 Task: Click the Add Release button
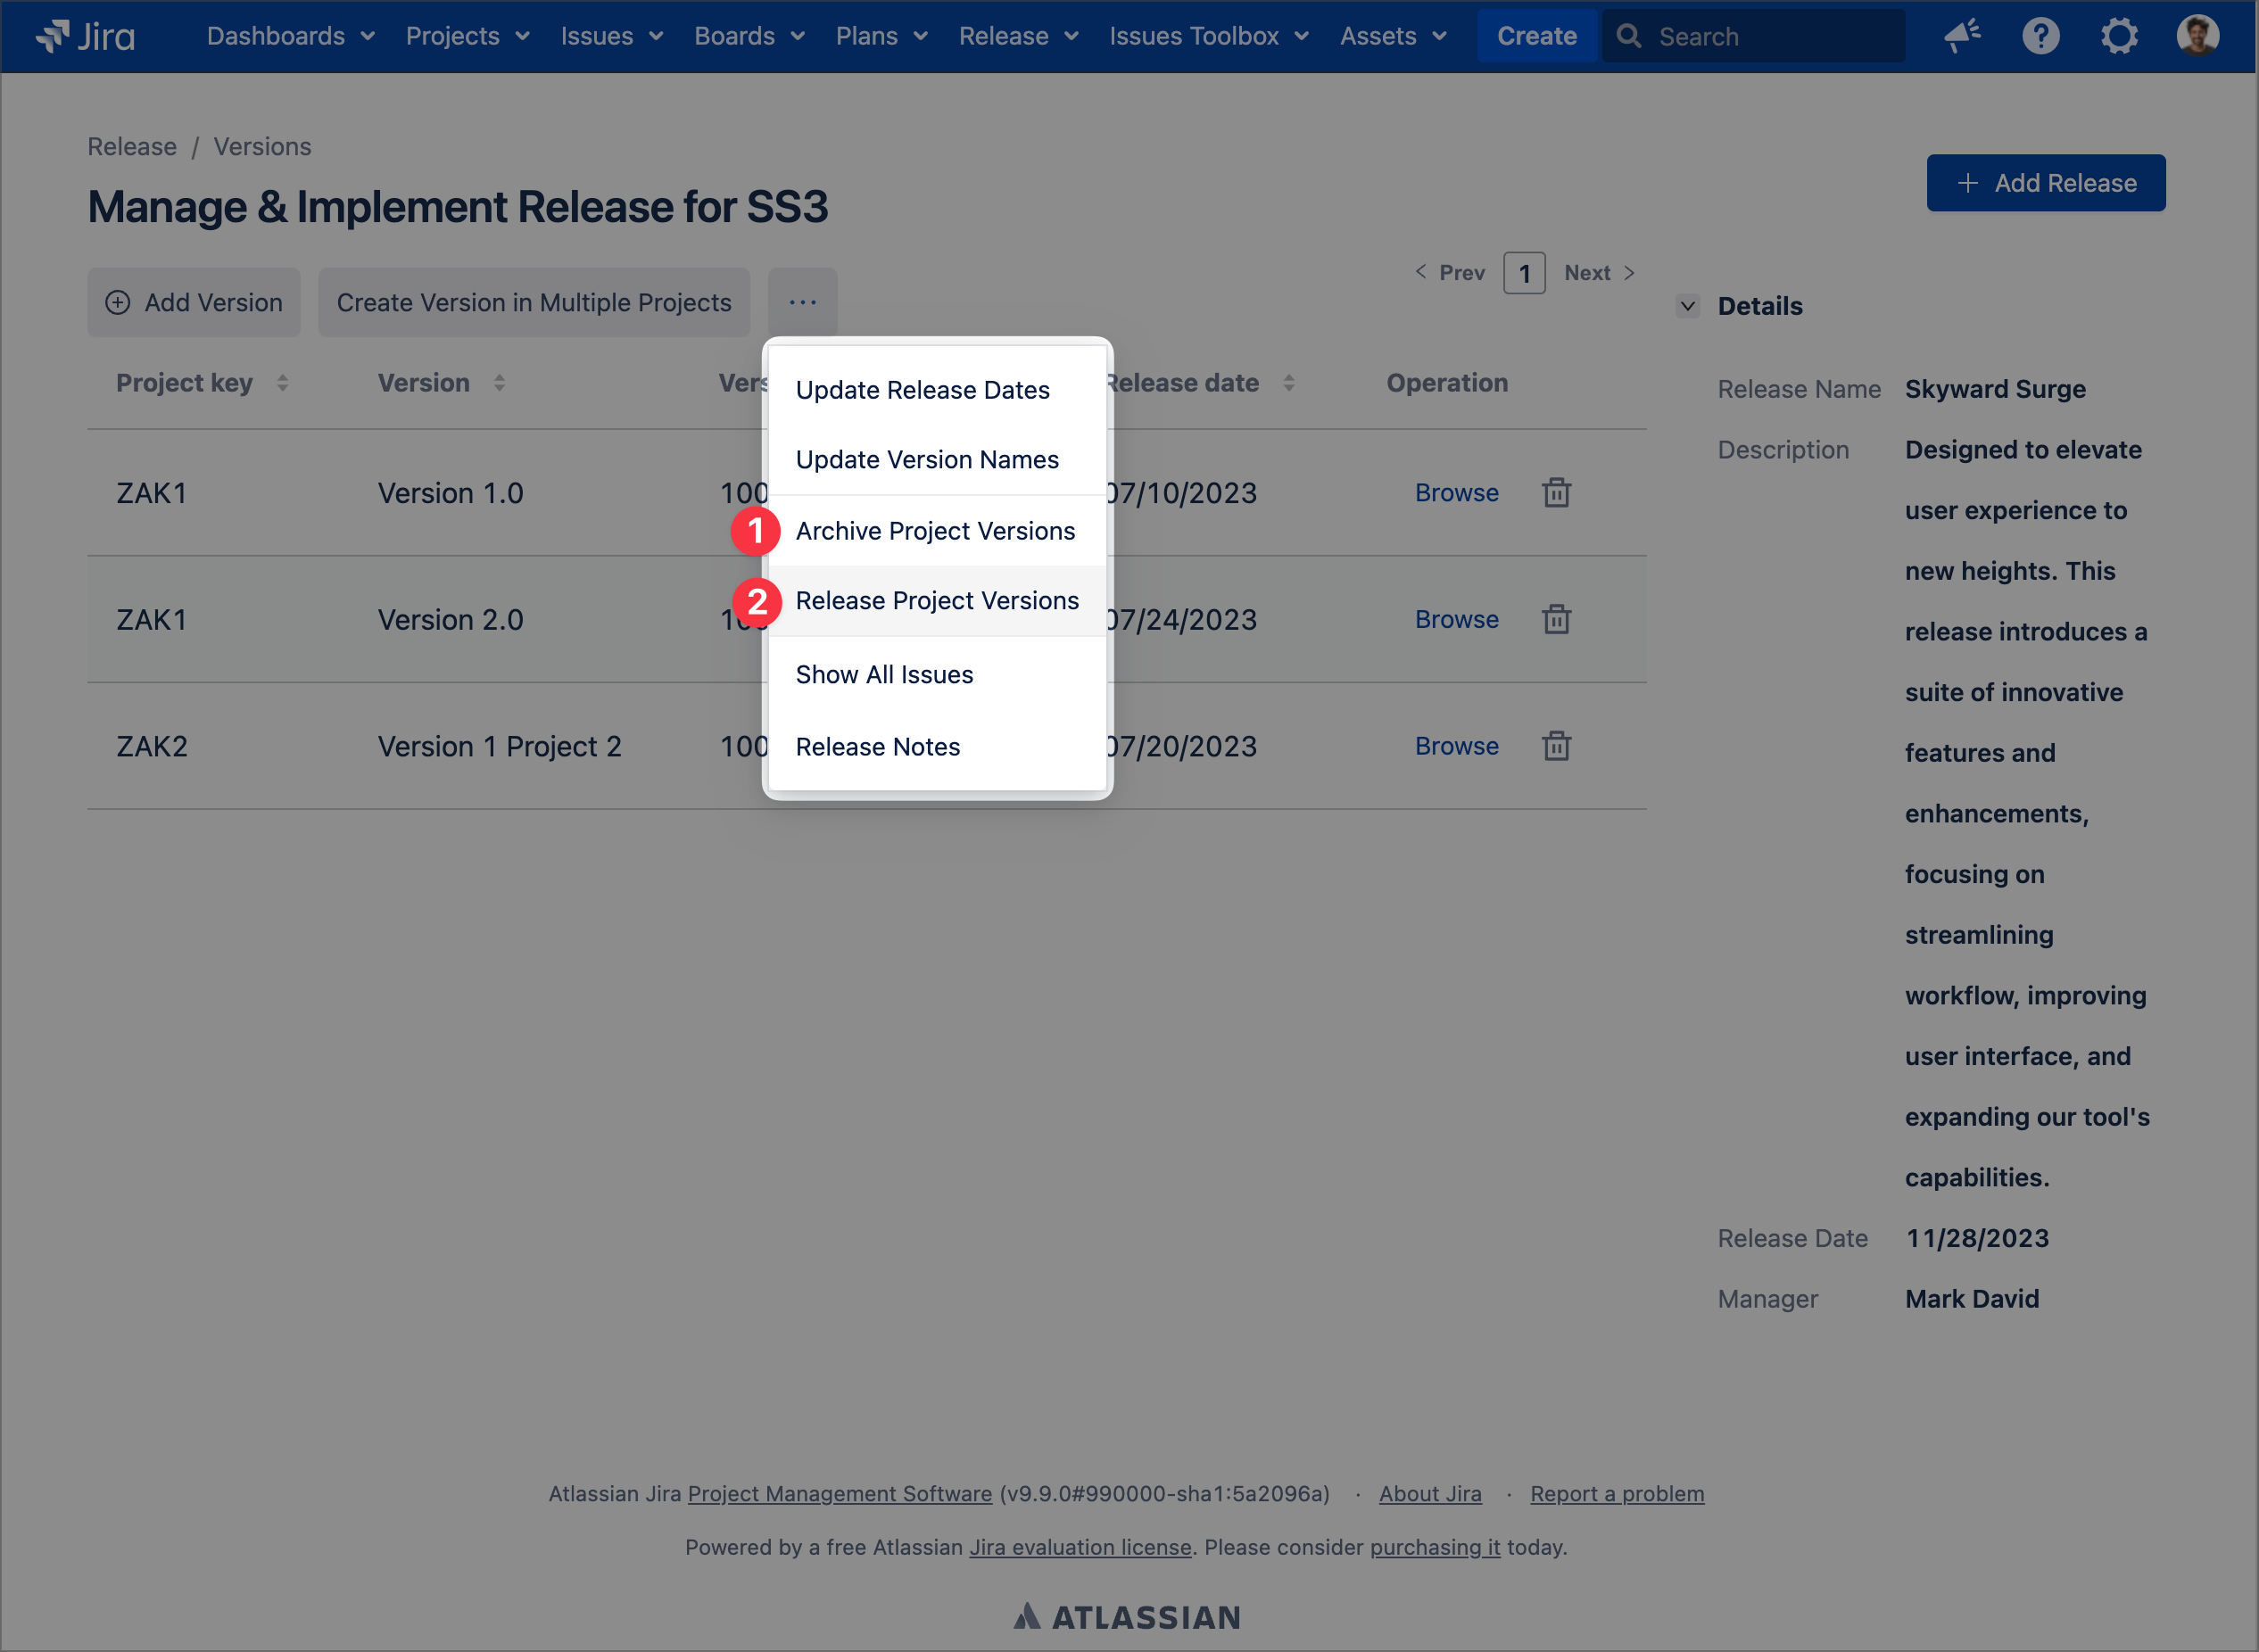(x=2046, y=183)
